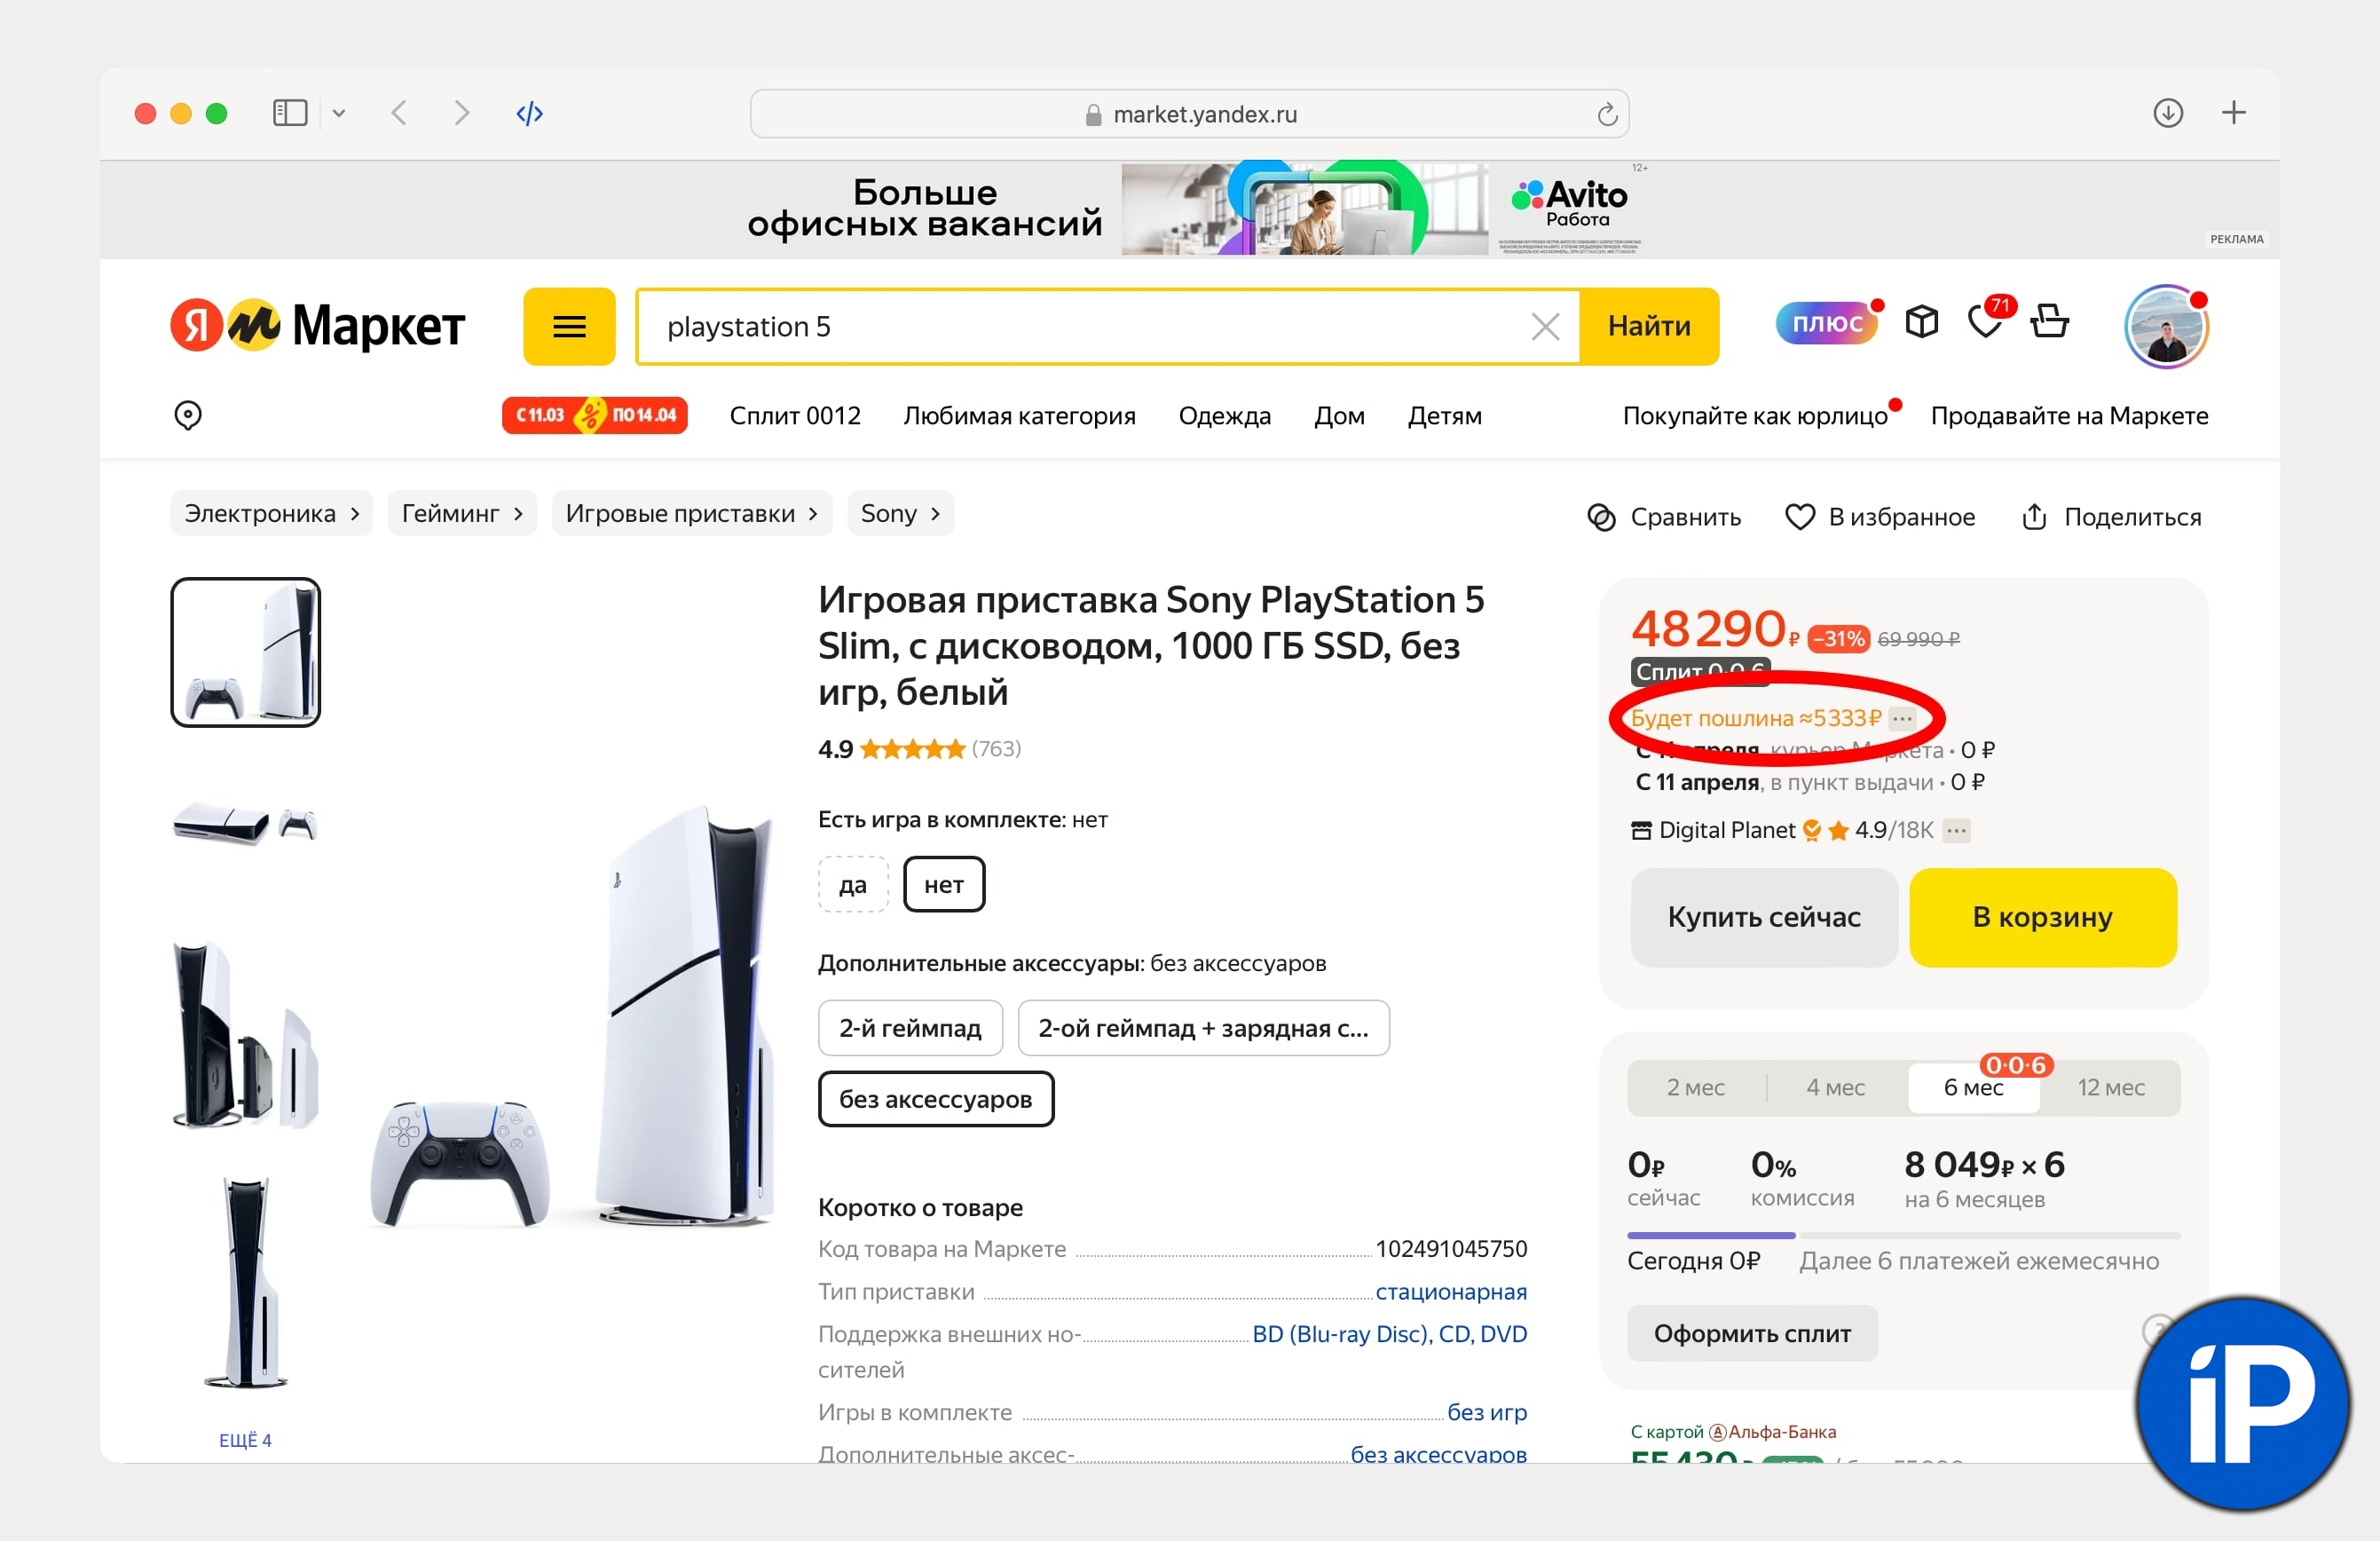Click the 'Оформить сплит' button
The height and width of the screenshot is (1541, 2380).
[x=1752, y=1333]
